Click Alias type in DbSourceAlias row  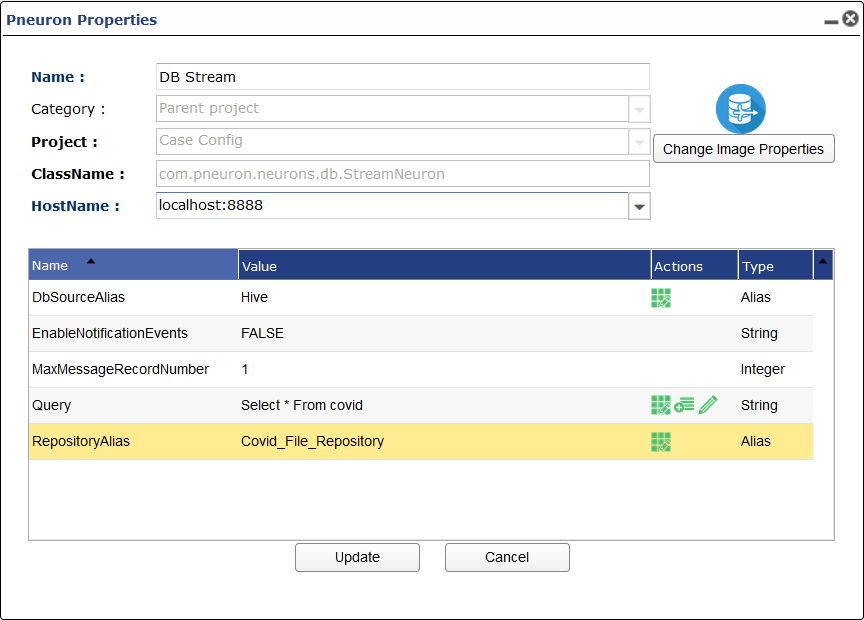click(x=755, y=298)
